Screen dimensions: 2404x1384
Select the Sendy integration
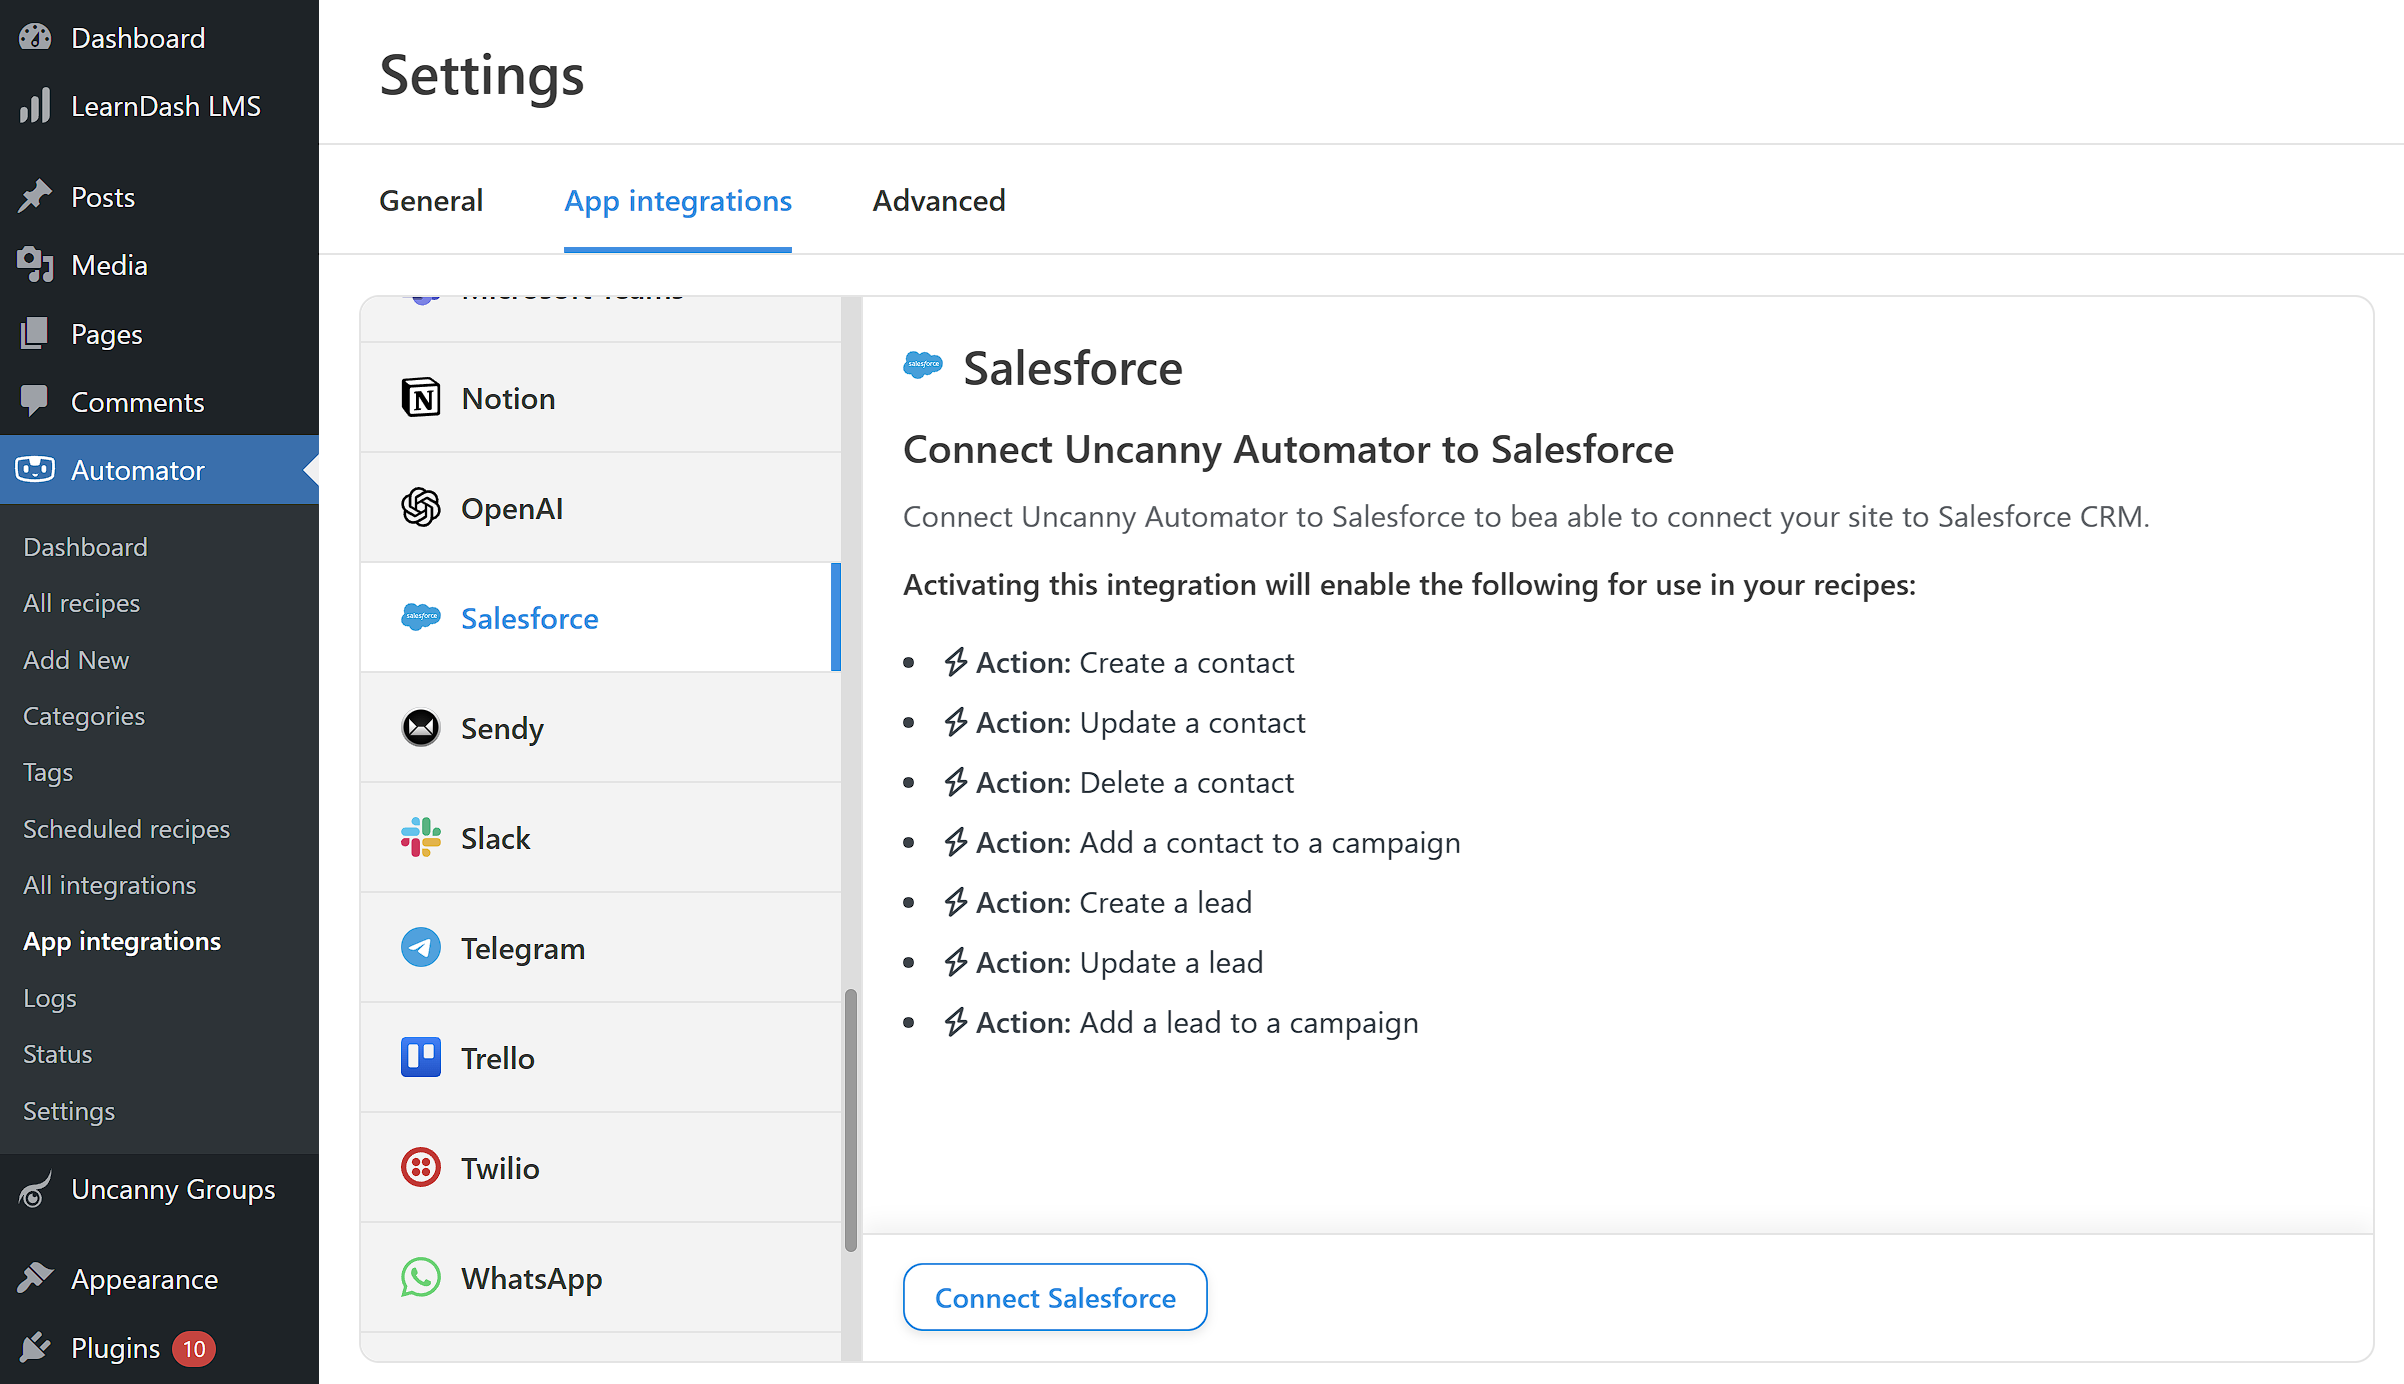tap(601, 728)
